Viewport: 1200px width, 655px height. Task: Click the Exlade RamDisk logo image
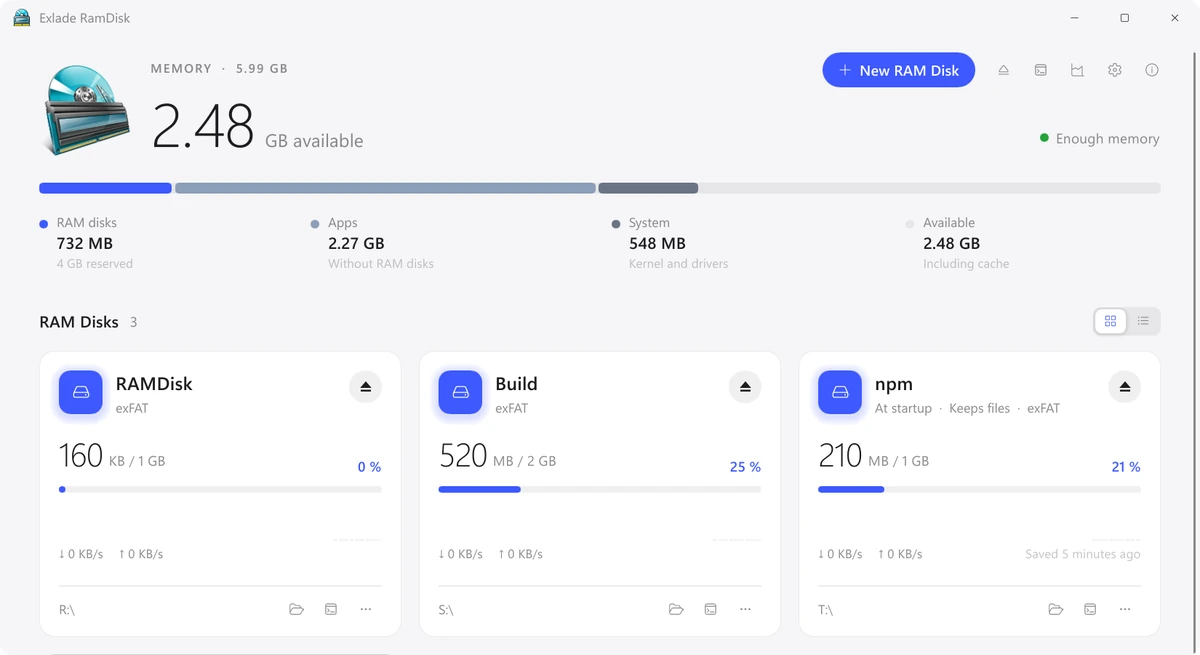coord(87,109)
